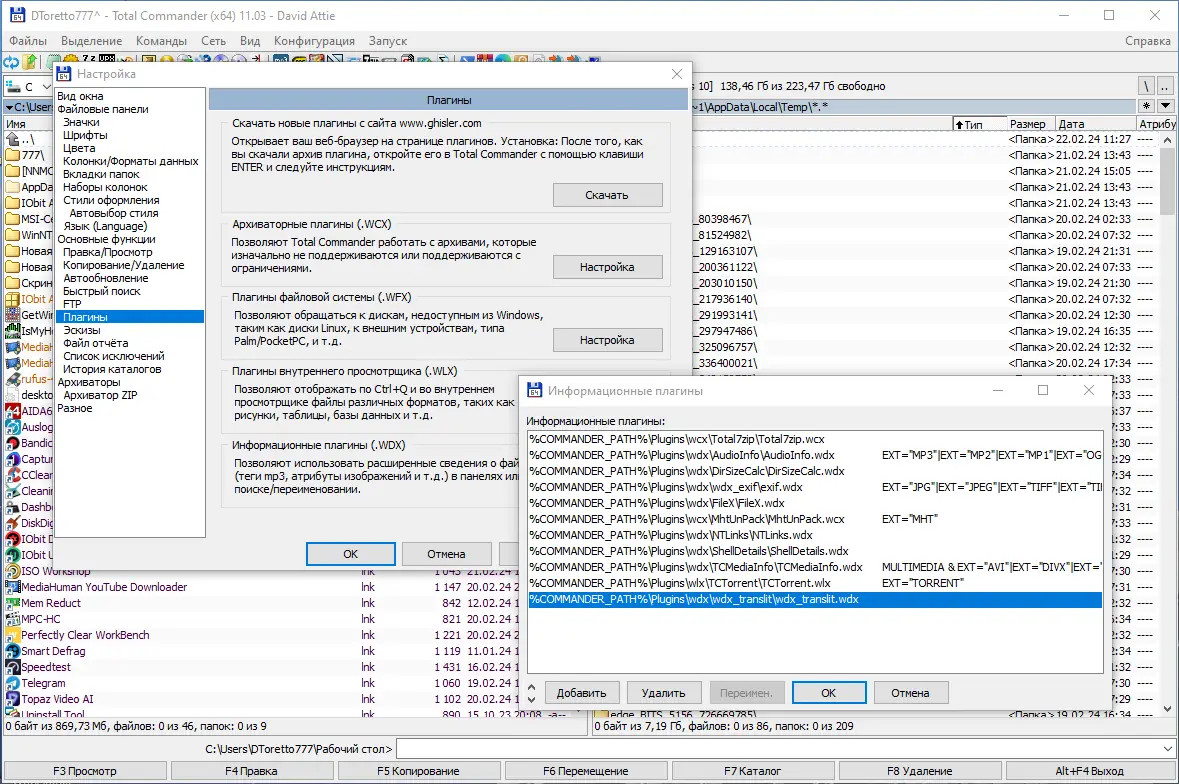Open the Запуск menu

[388, 41]
